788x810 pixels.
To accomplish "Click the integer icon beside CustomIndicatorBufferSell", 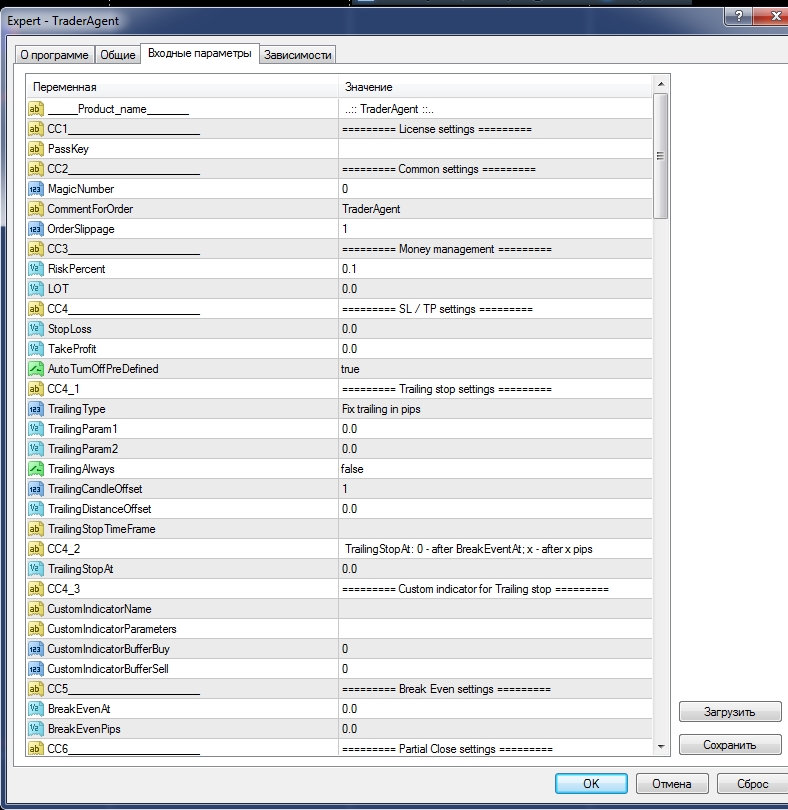I will point(35,669).
